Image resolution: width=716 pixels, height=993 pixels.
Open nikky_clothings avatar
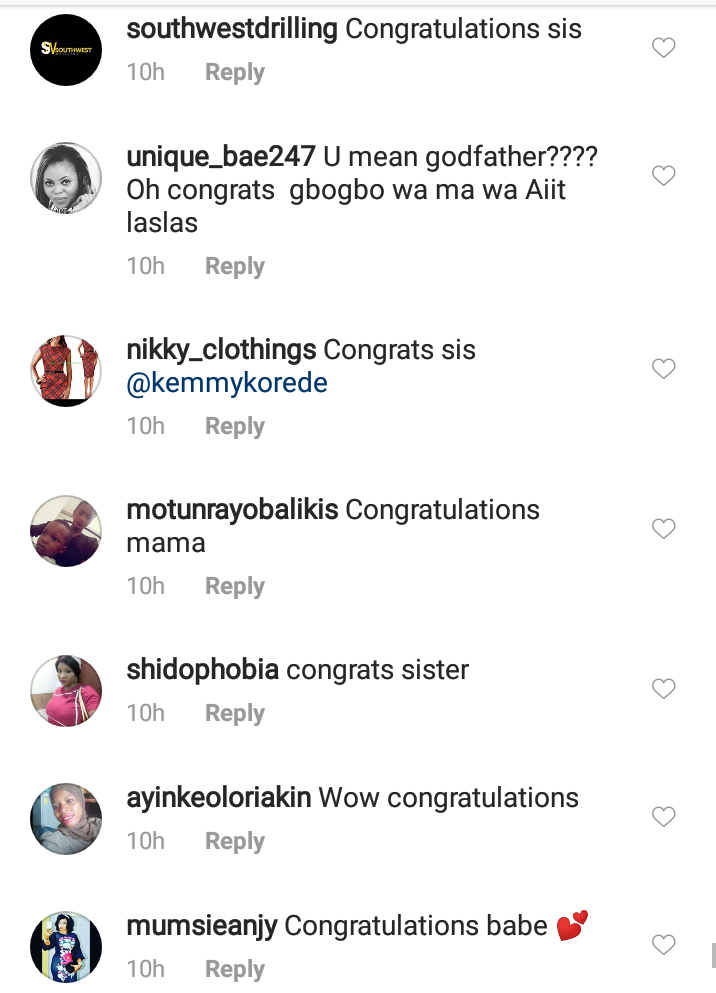pyautogui.click(x=65, y=370)
